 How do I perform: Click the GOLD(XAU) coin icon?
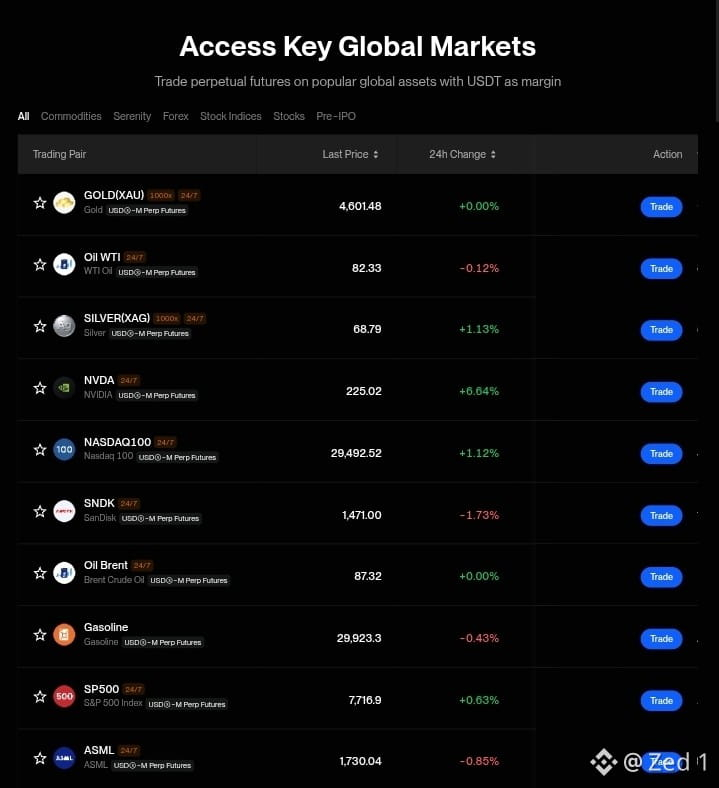(x=64, y=203)
